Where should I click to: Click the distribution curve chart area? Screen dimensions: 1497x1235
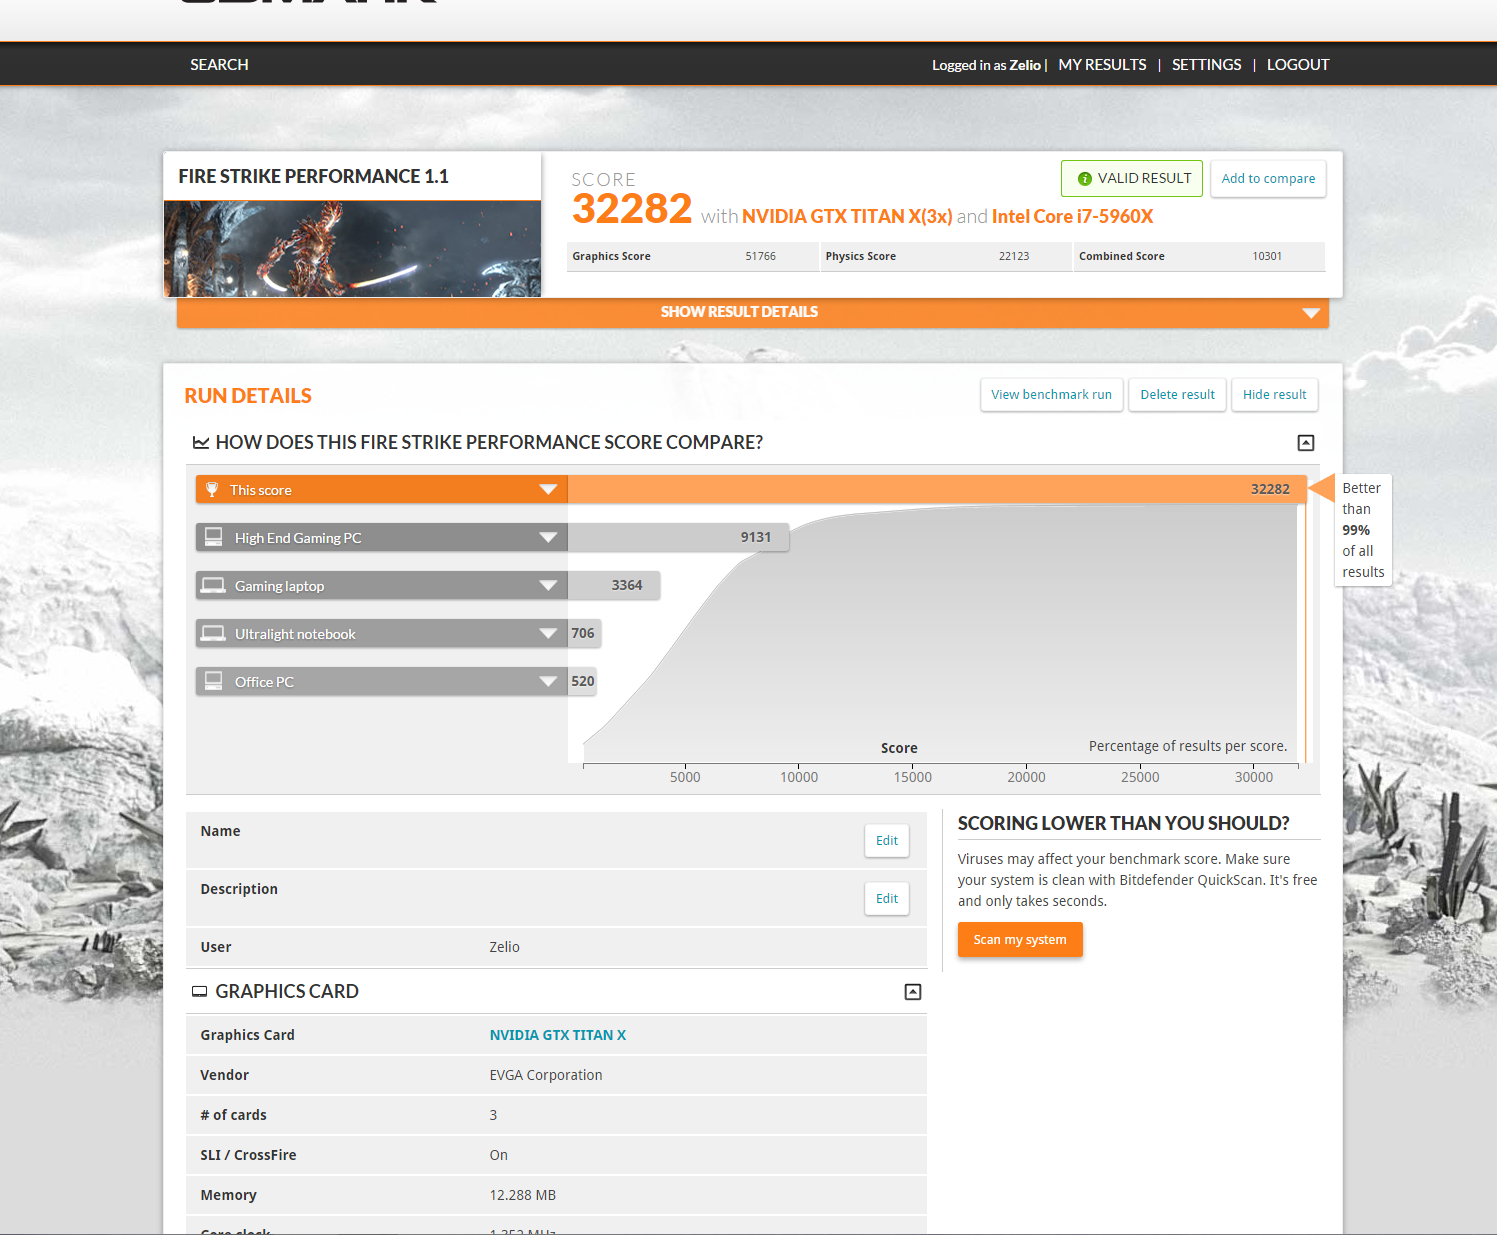coord(941,635)
